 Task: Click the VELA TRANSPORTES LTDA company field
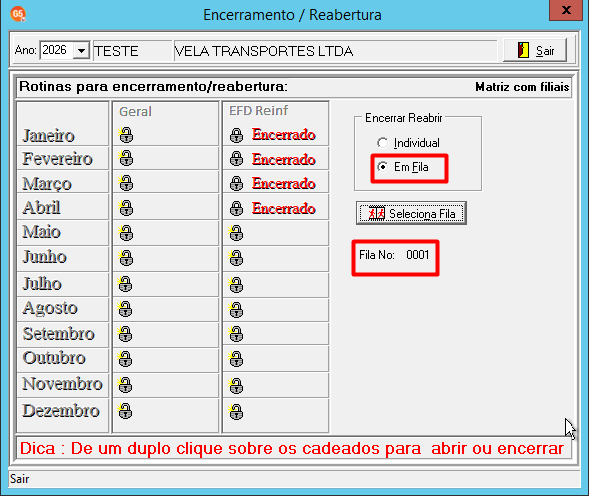[x=335, y=51]
